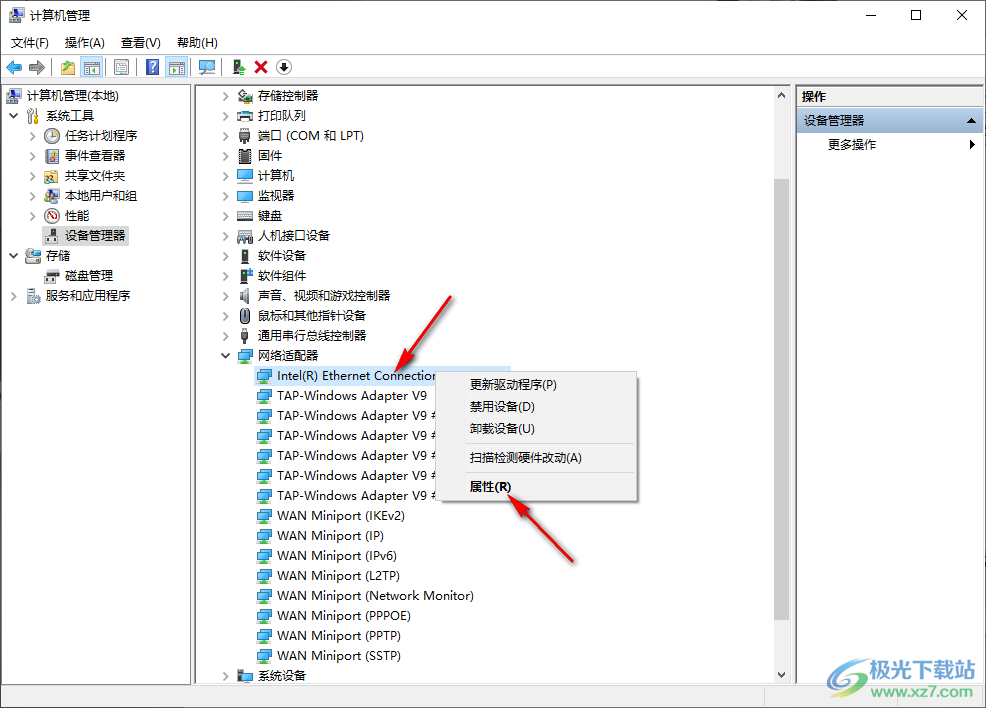Select 共享文件夹 in left tree

pos(95,176)
